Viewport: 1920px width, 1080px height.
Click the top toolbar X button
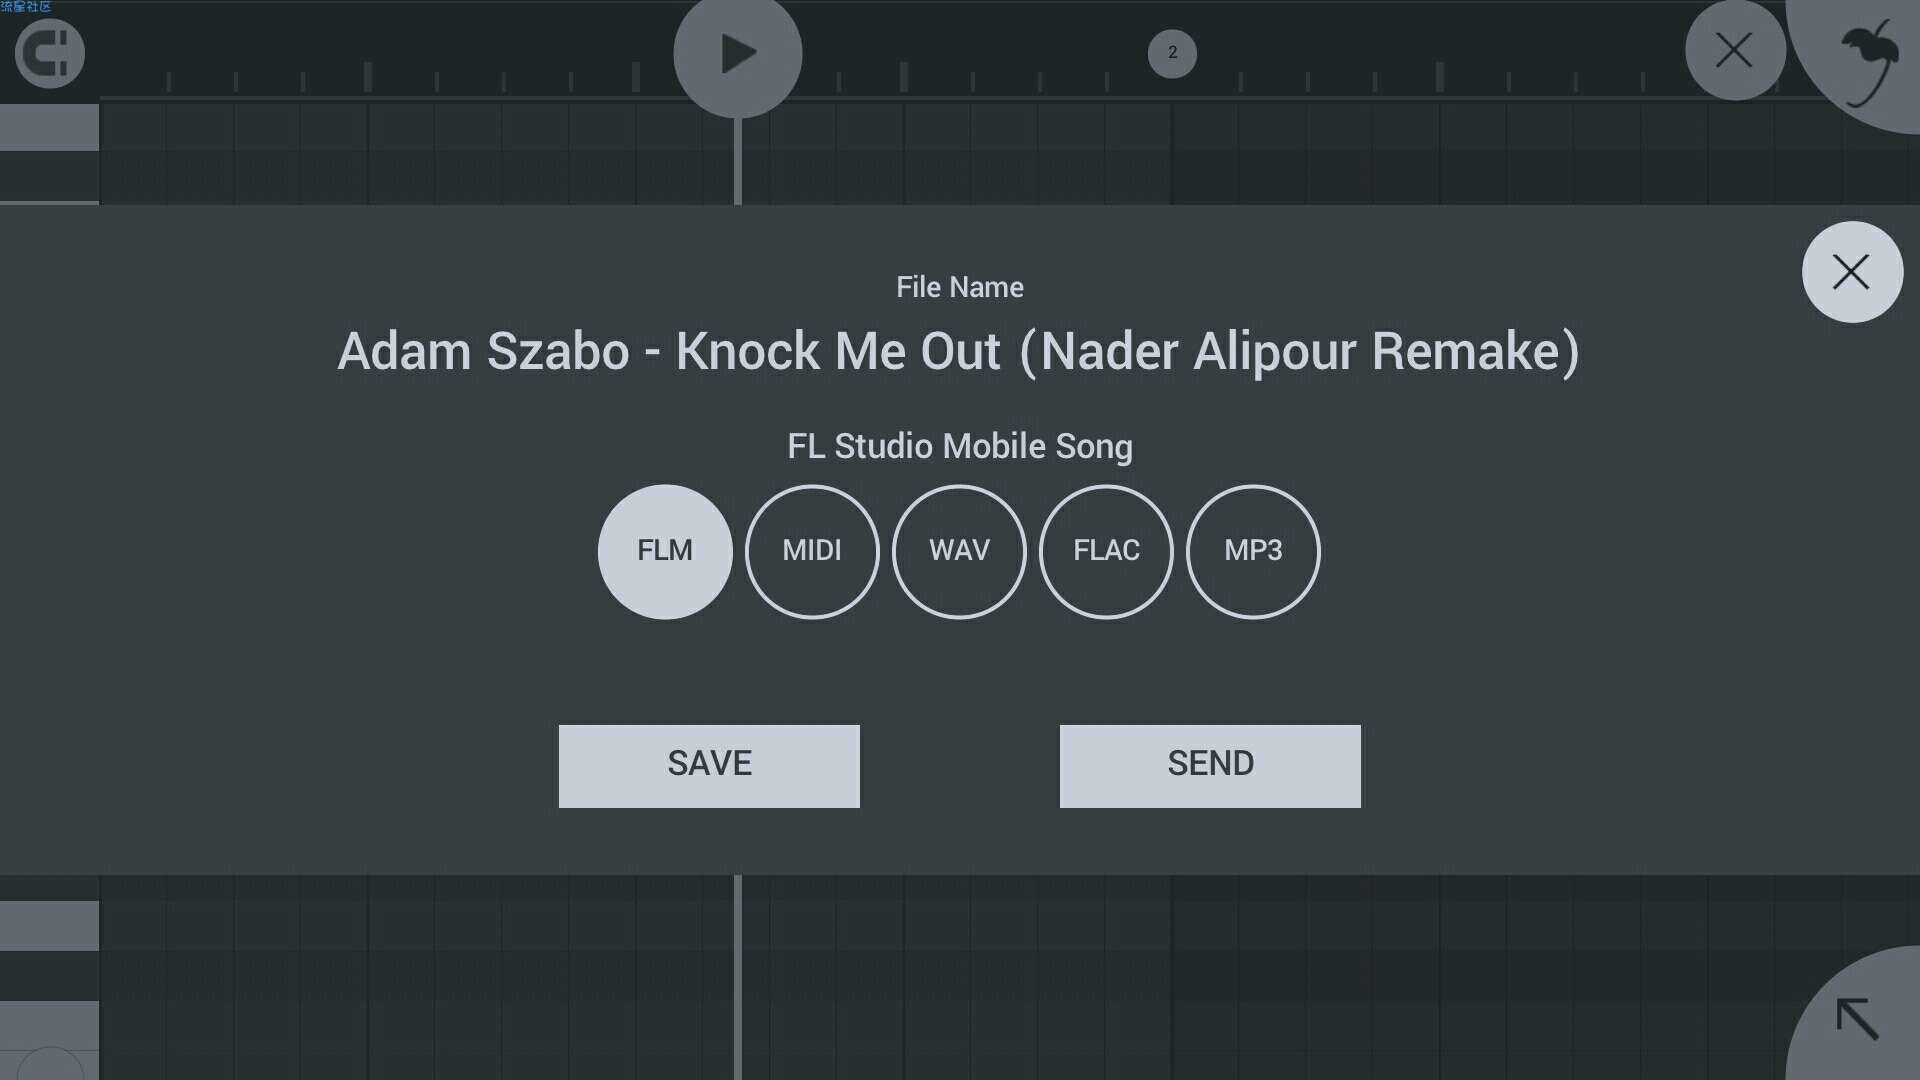click(1735, 50)
